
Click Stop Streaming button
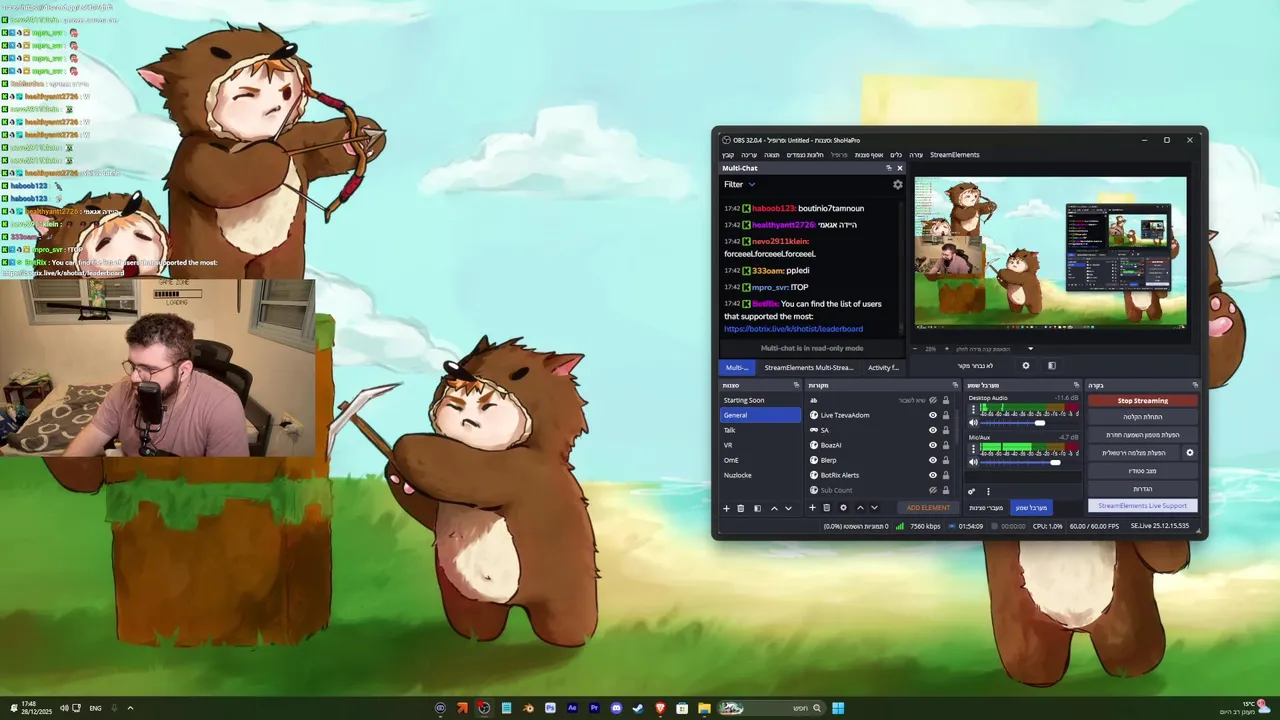point(1142,401)
